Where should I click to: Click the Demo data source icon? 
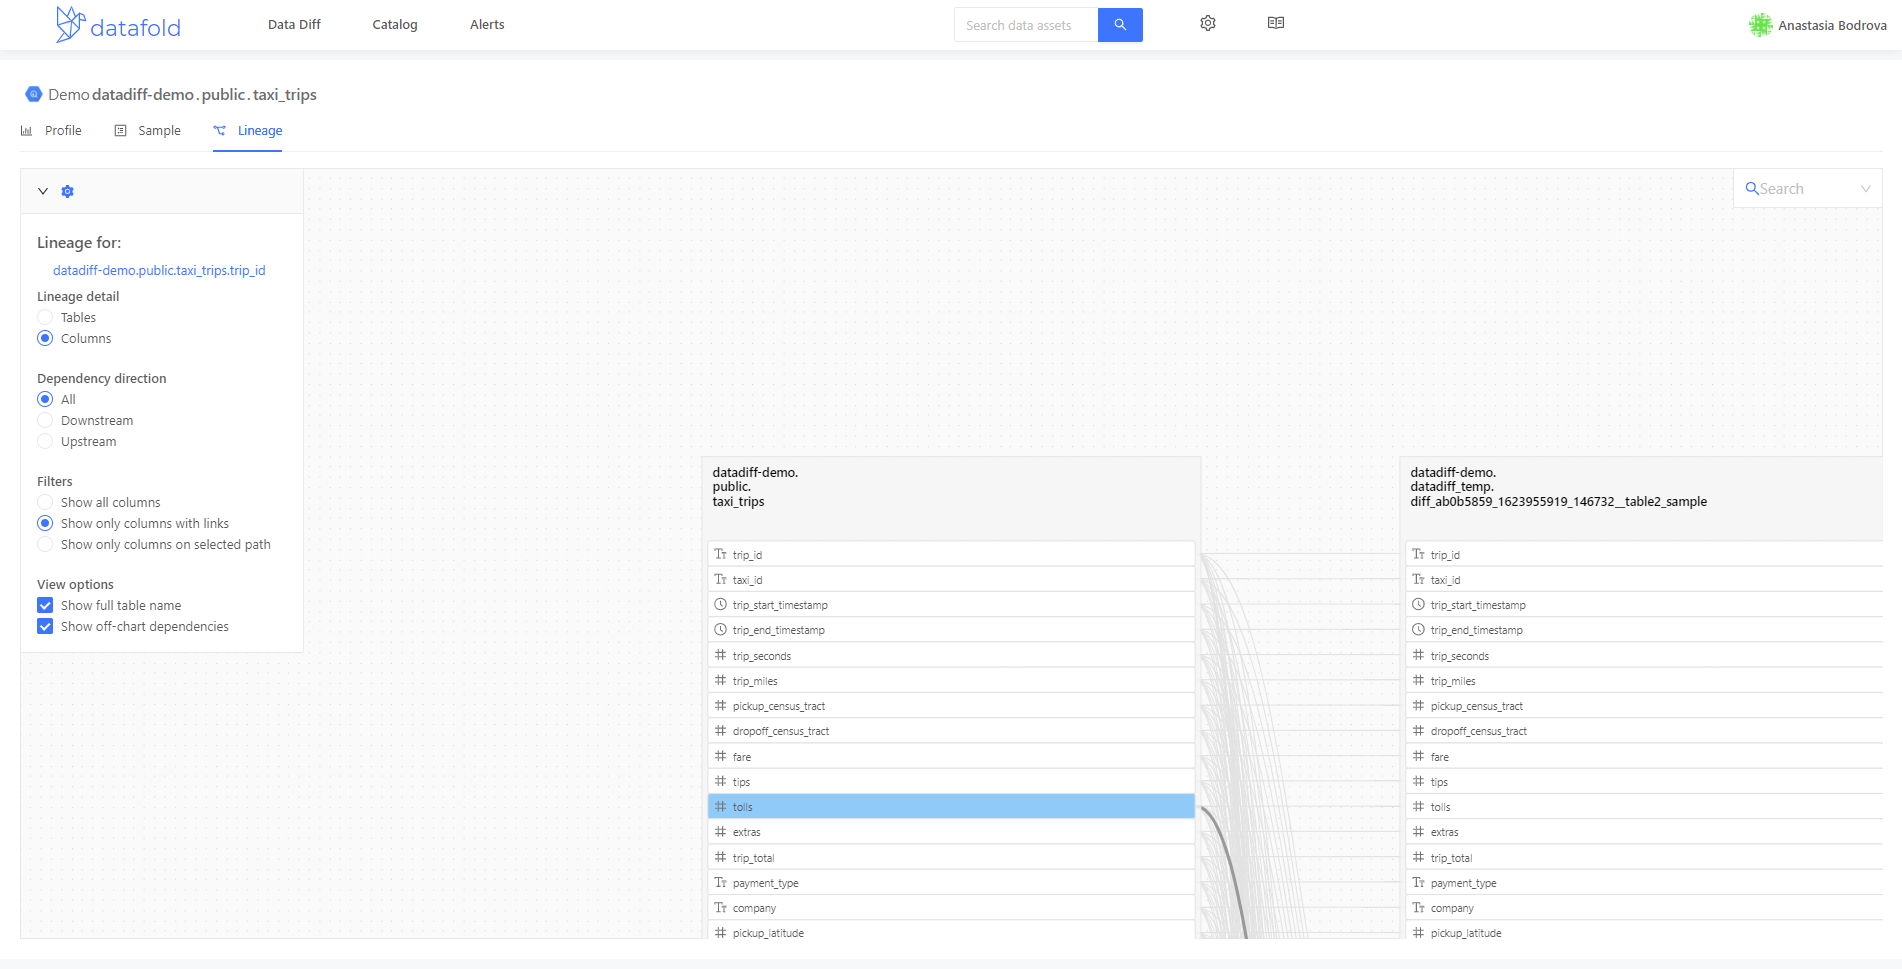click(x=34, y=94)
